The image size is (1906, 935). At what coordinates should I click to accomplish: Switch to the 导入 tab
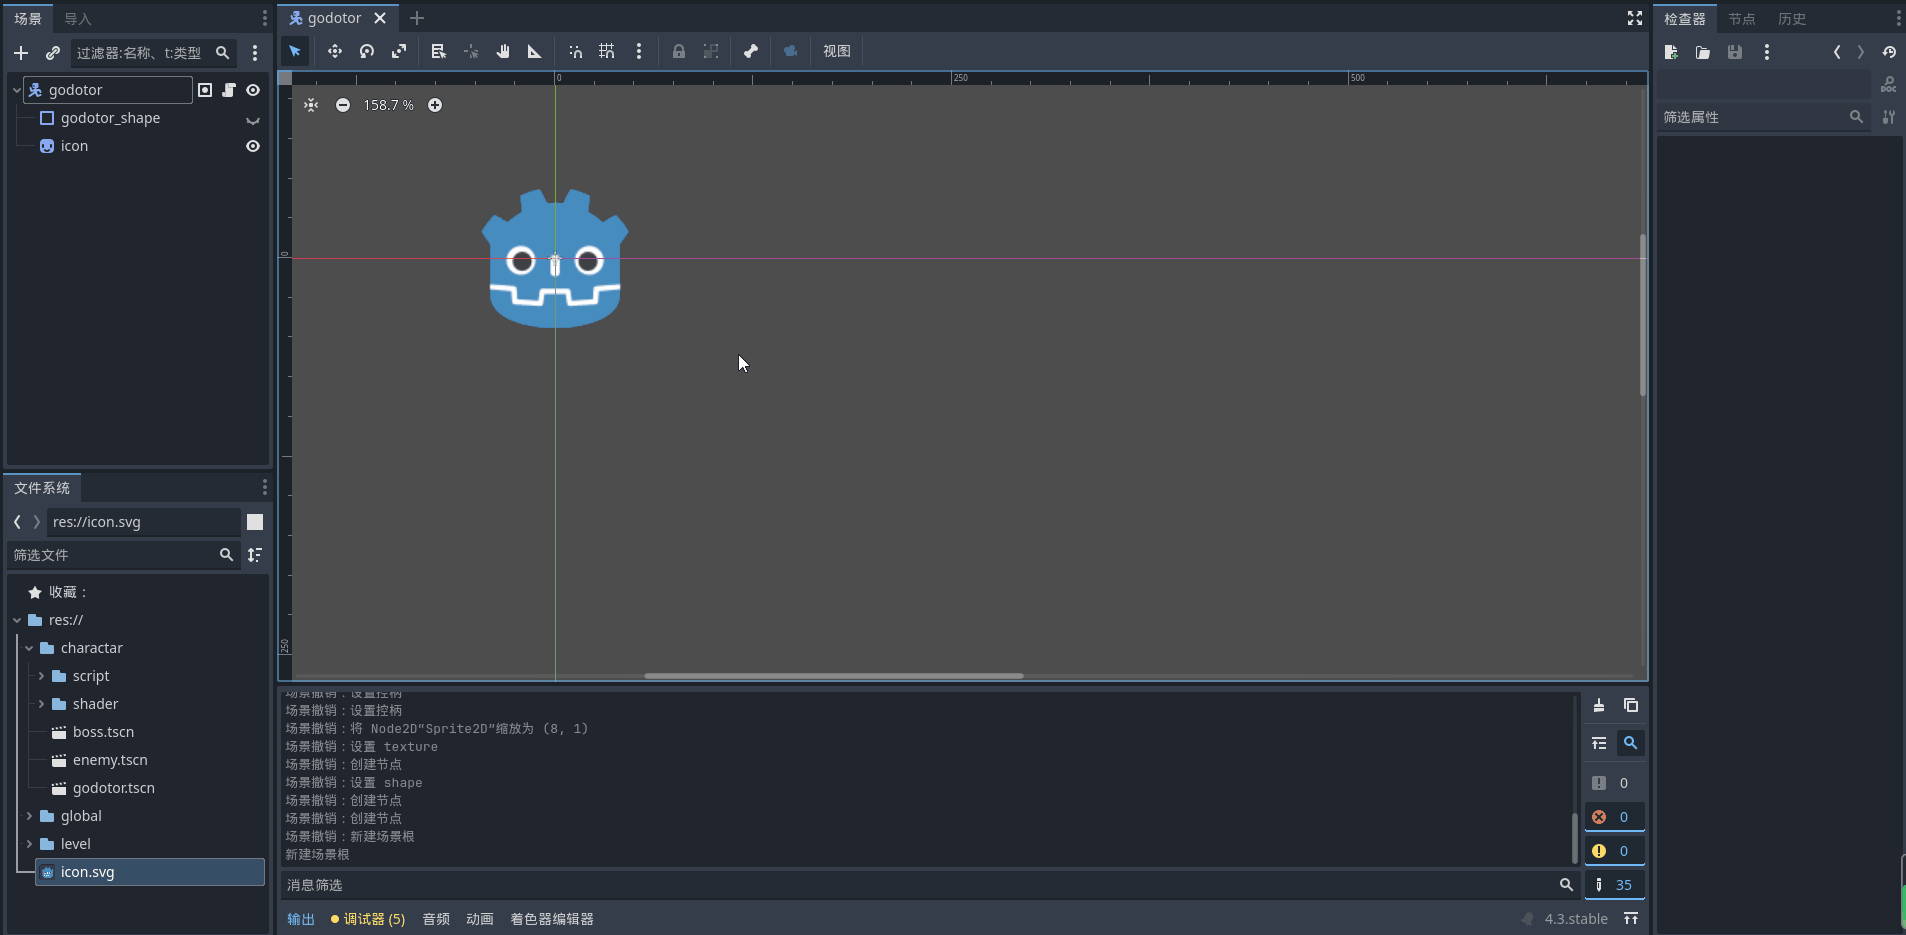77,19
